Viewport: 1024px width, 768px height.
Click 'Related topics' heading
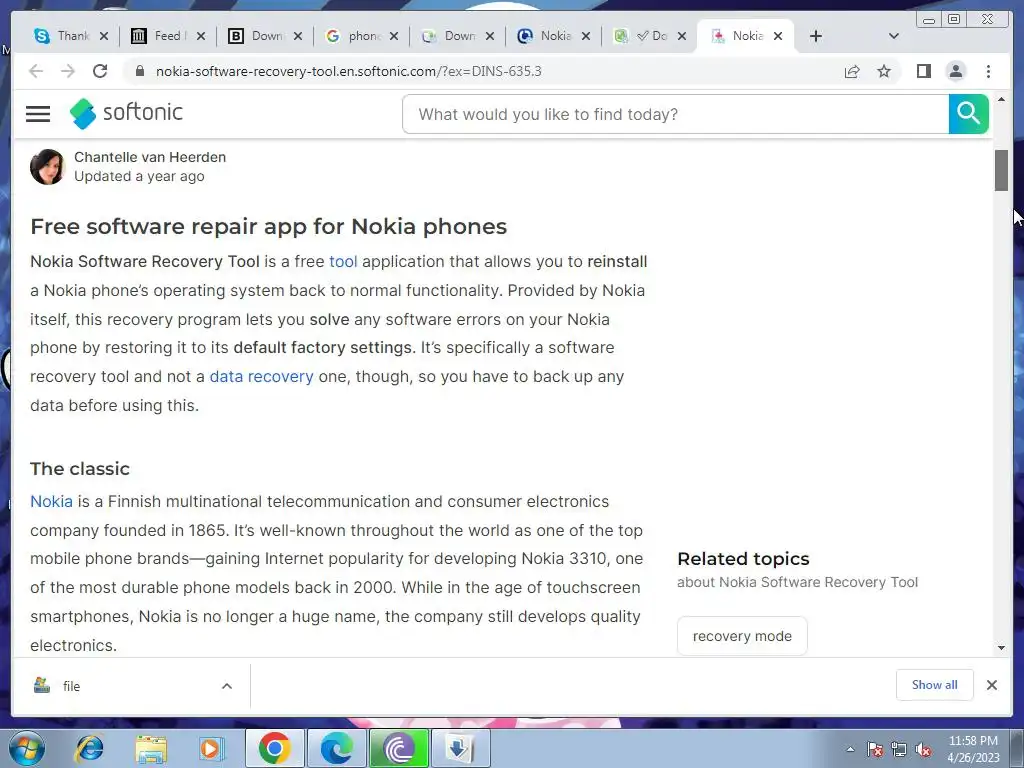pyautogui.click(x=743, y=559)
